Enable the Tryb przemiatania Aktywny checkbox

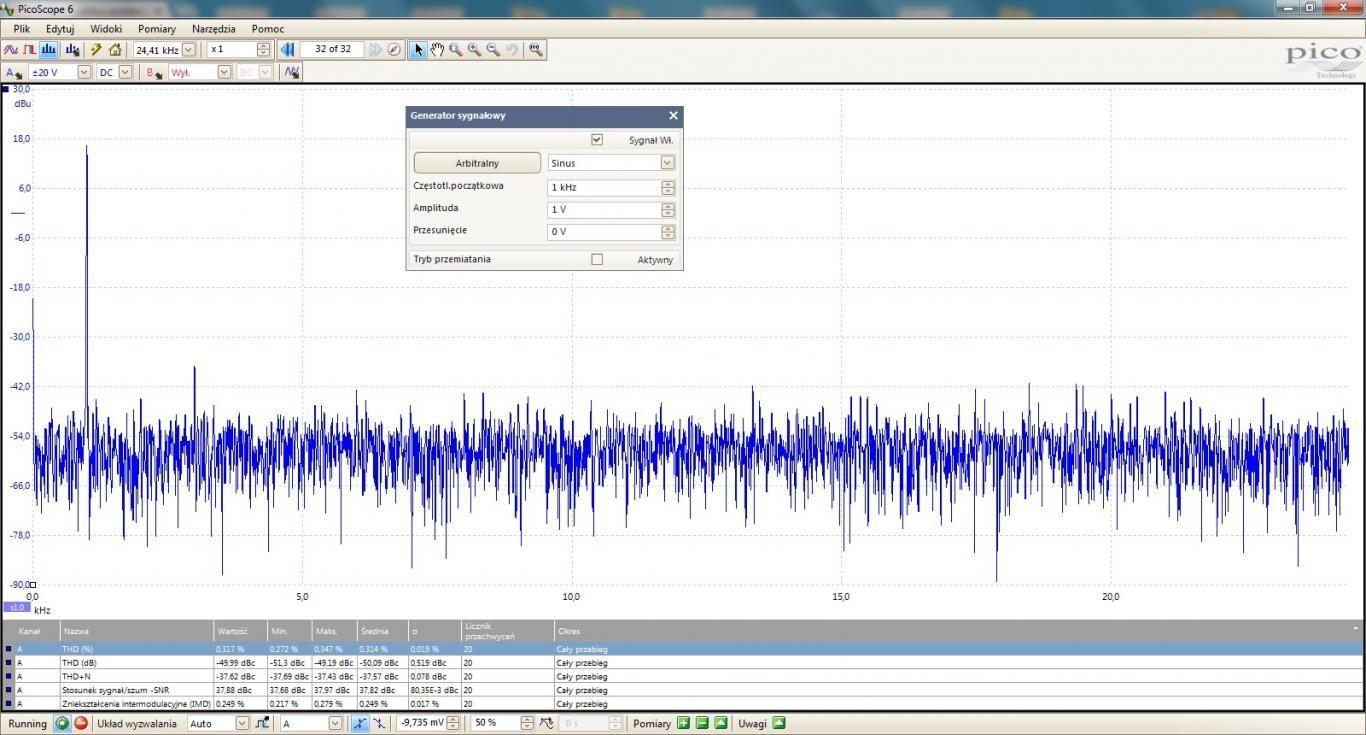(597, 259)
